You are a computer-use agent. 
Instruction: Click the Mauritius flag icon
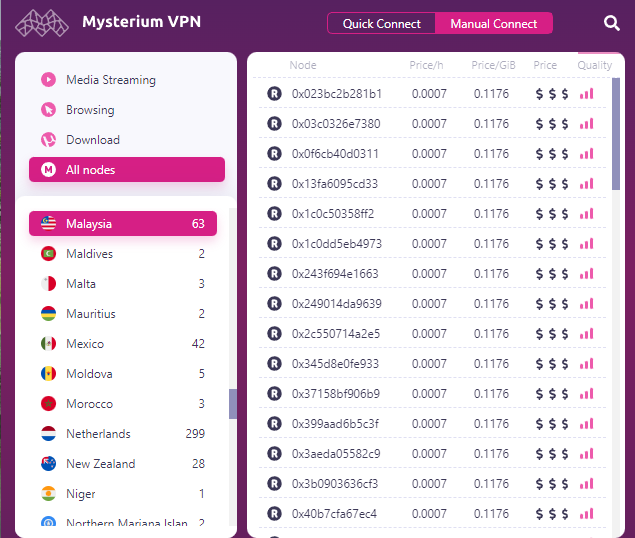point(49,314)
